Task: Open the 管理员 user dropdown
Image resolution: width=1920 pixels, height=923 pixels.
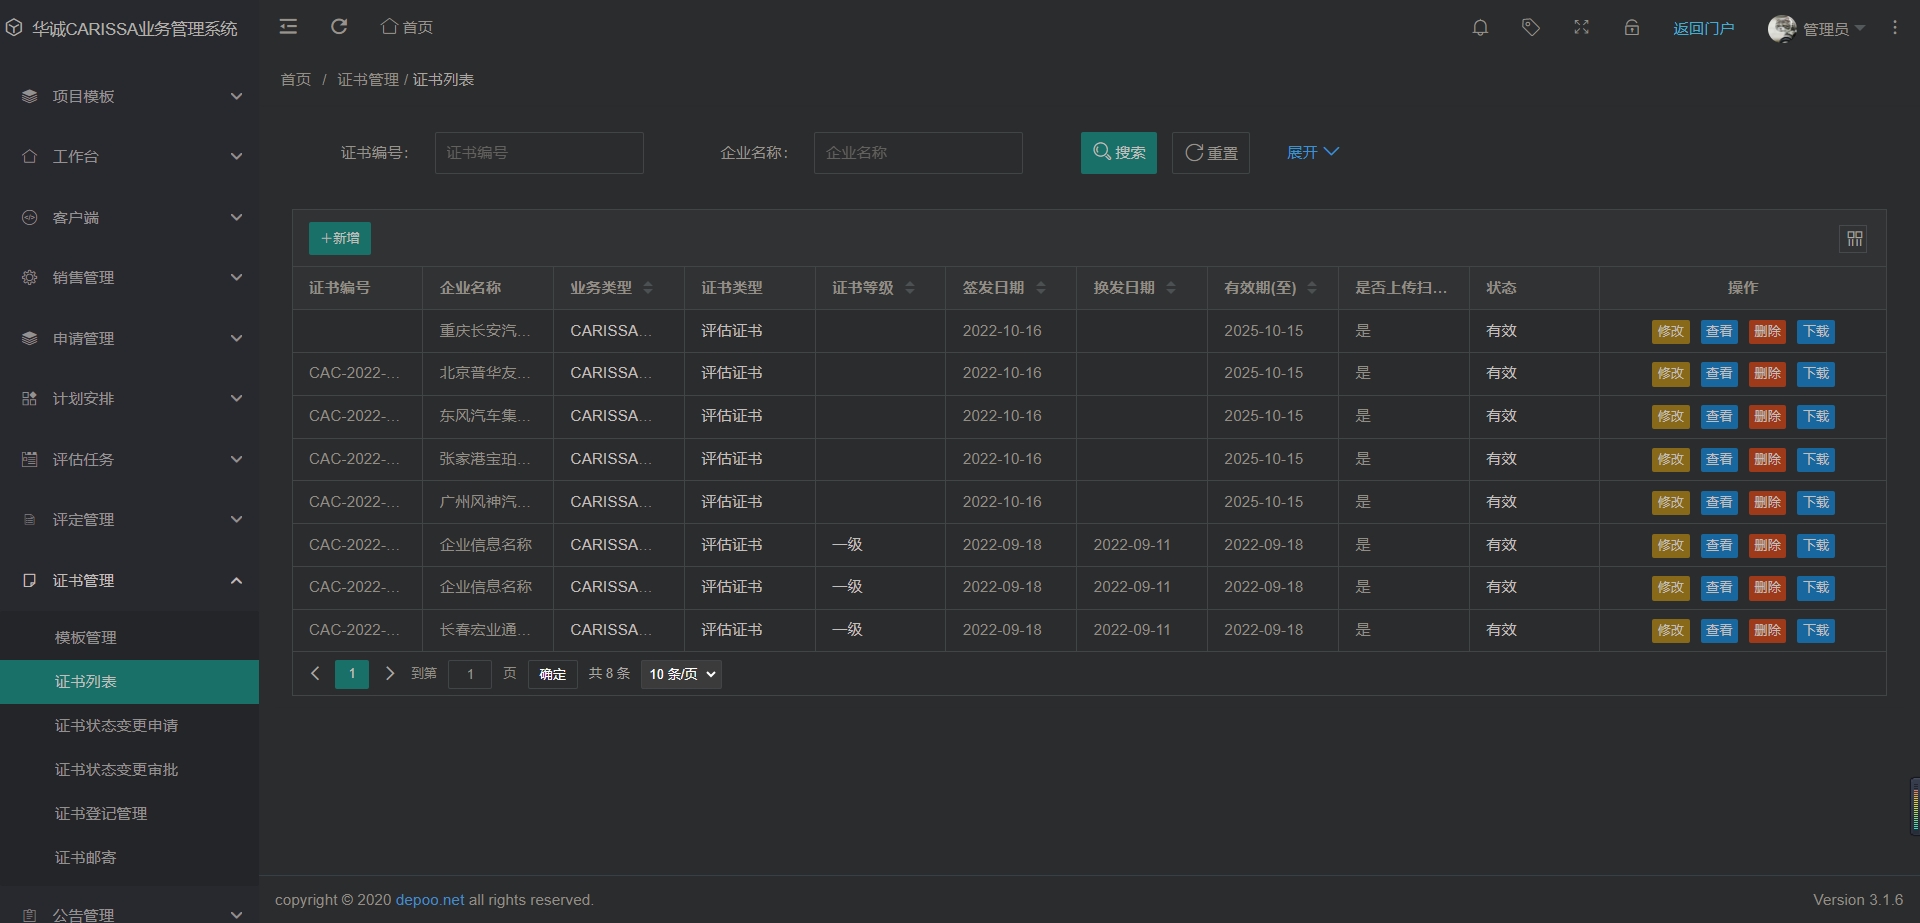Action: coord(1833,29)
